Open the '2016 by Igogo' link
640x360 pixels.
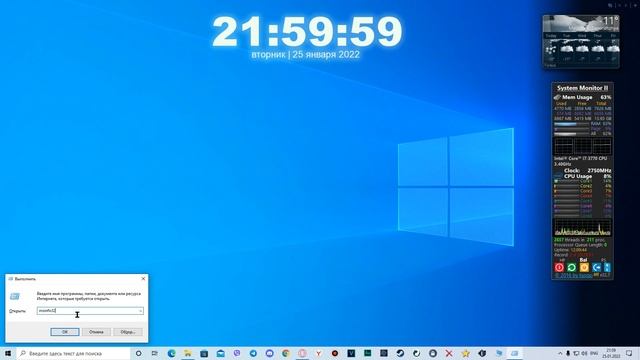574,276
